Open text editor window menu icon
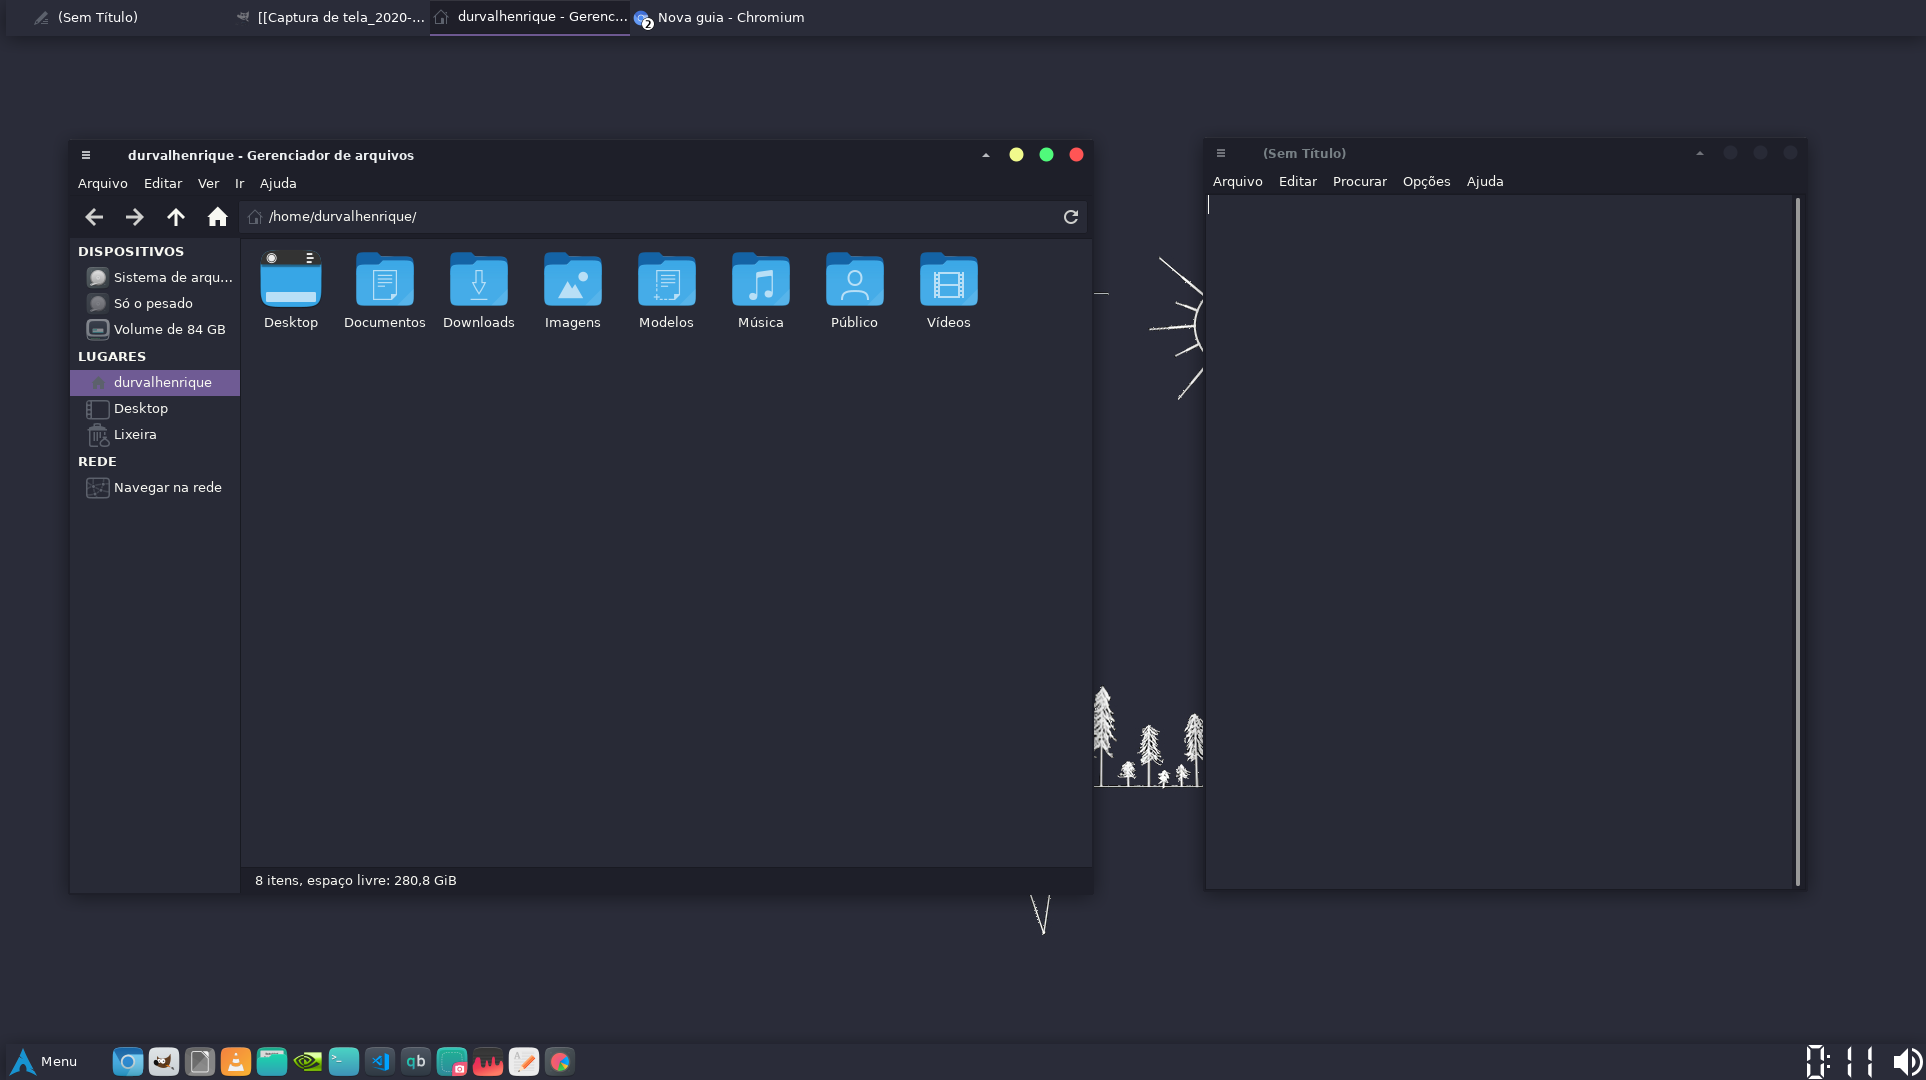Screen dimensions: 1926x1080 click(x=1220, y=153)
